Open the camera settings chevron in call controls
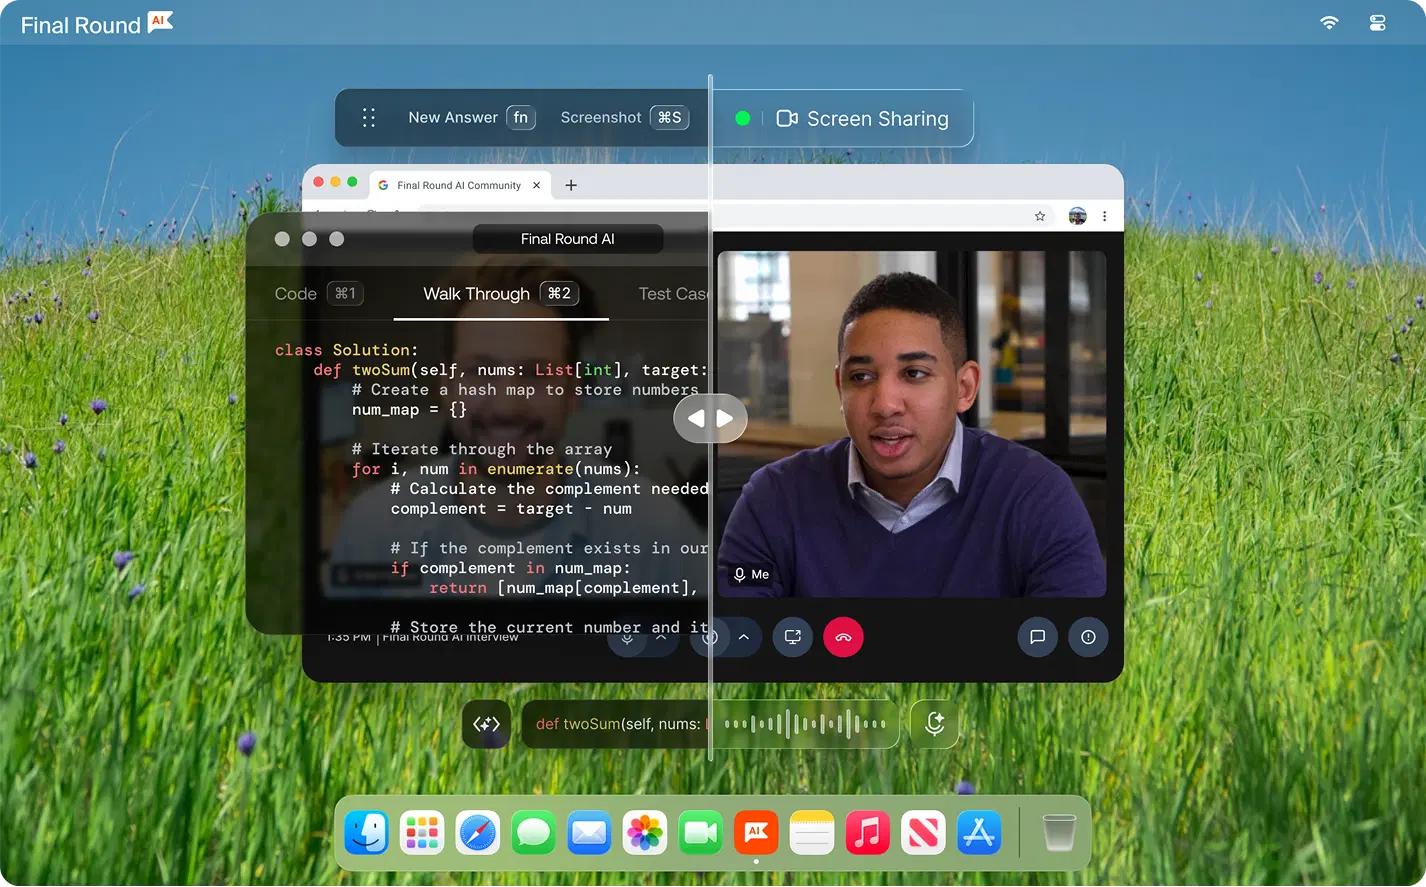The image size is (1426, 887). click(x=744, y=637)
